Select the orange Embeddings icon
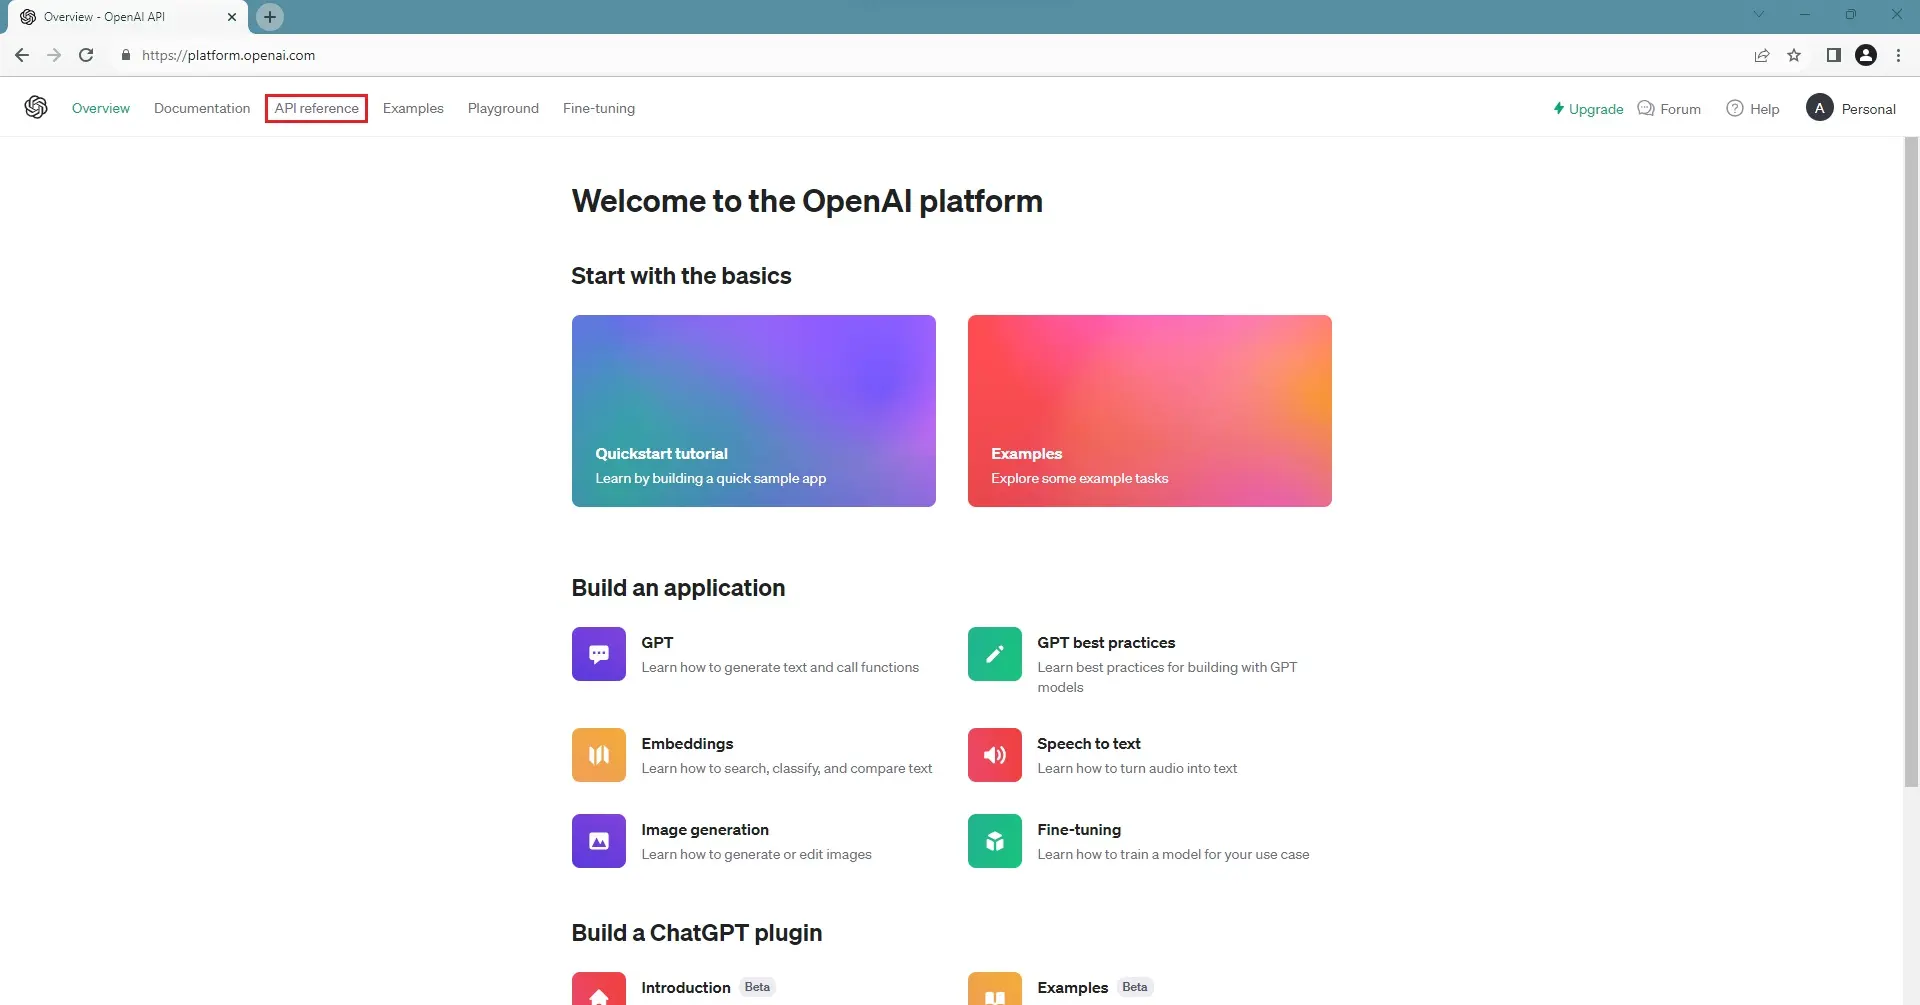Image resolution: width=1920 pixels, height=1005 pixels. coord(598,755)
